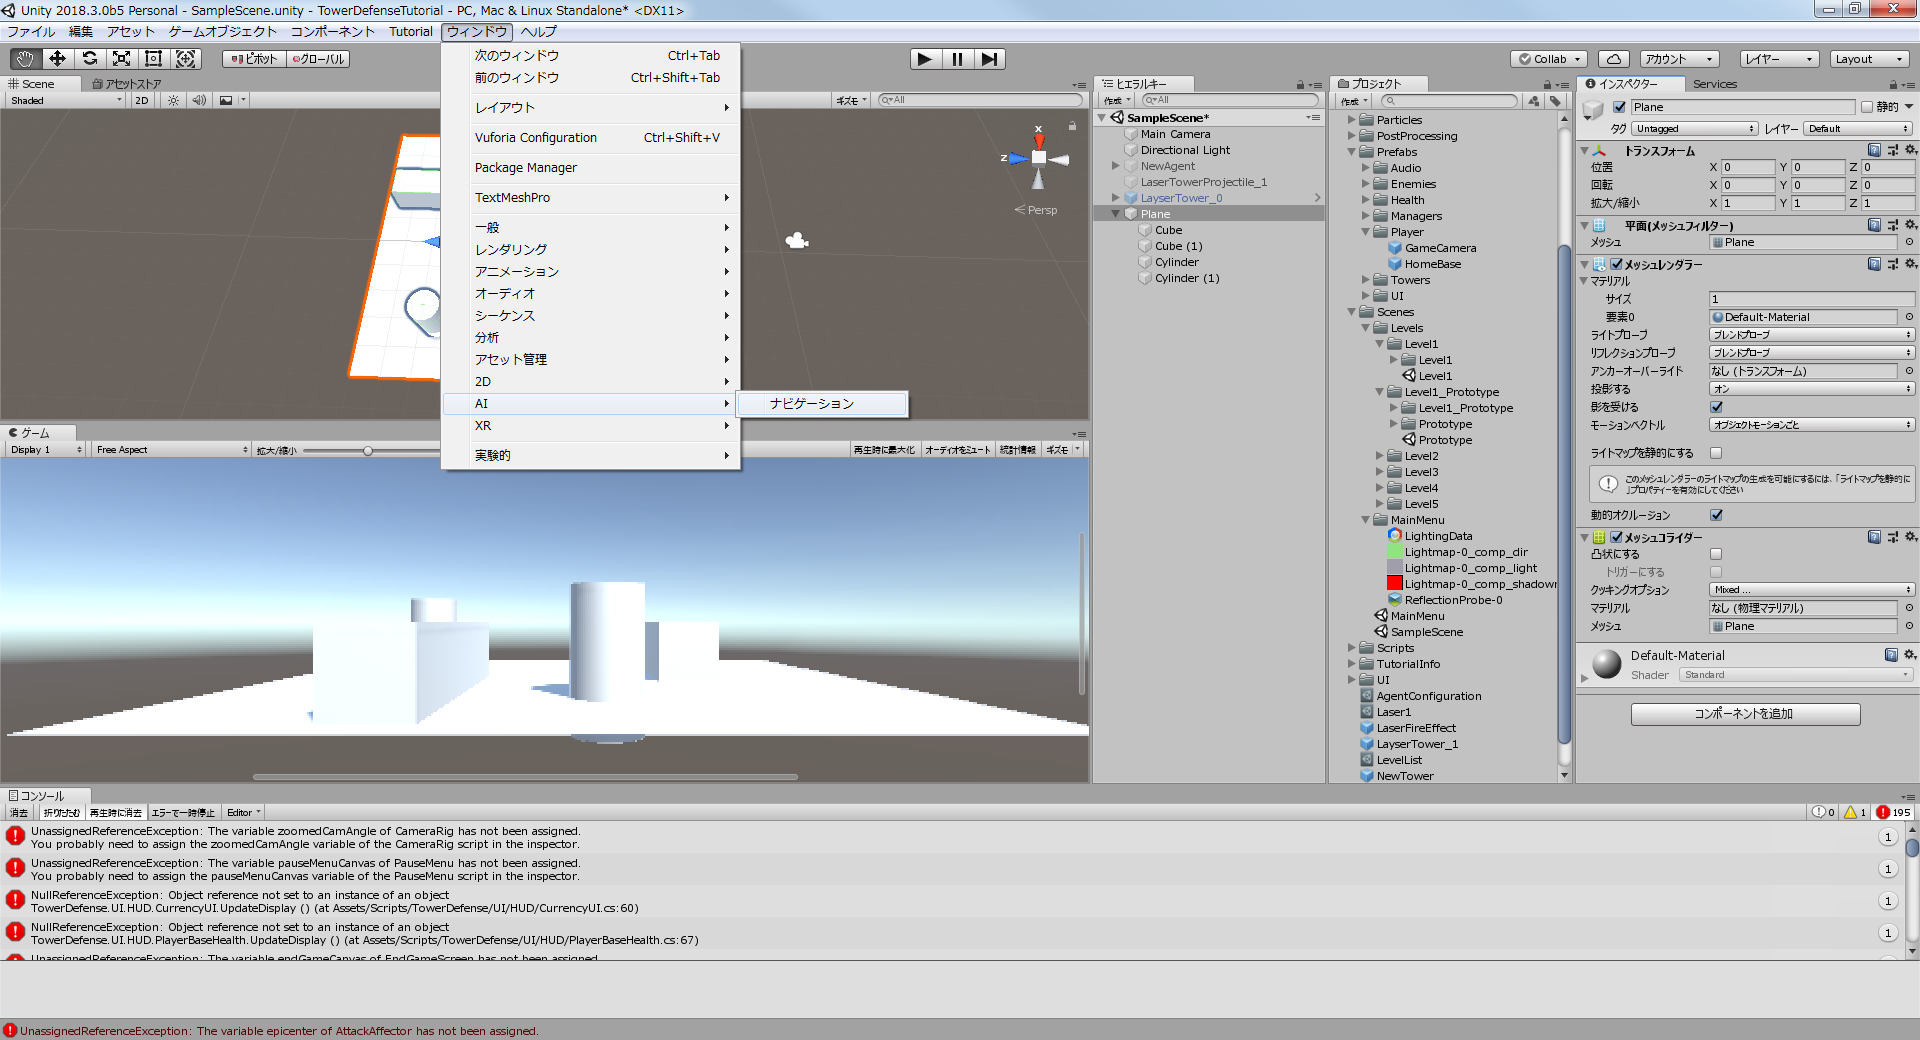Screen dimensions: 1920x1040
Task: Open the TextMeshPro submenu
Action: [x=590, y=198]
